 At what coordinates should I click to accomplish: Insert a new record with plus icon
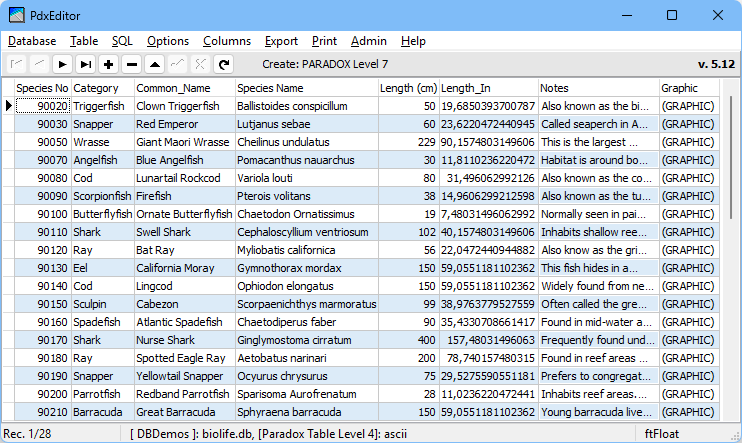coord(108,64)
